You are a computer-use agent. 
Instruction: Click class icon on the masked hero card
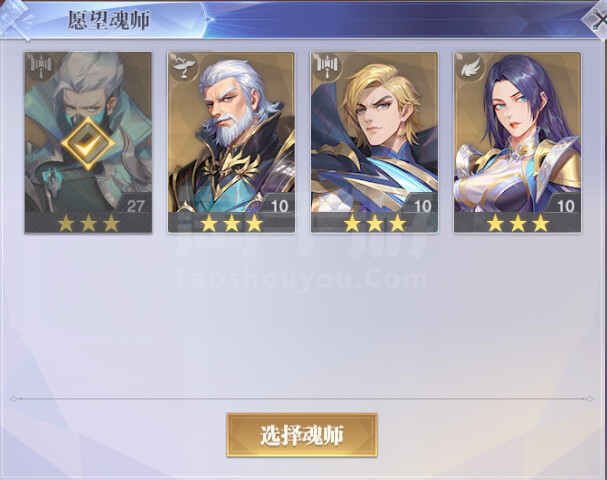[41, 66]
